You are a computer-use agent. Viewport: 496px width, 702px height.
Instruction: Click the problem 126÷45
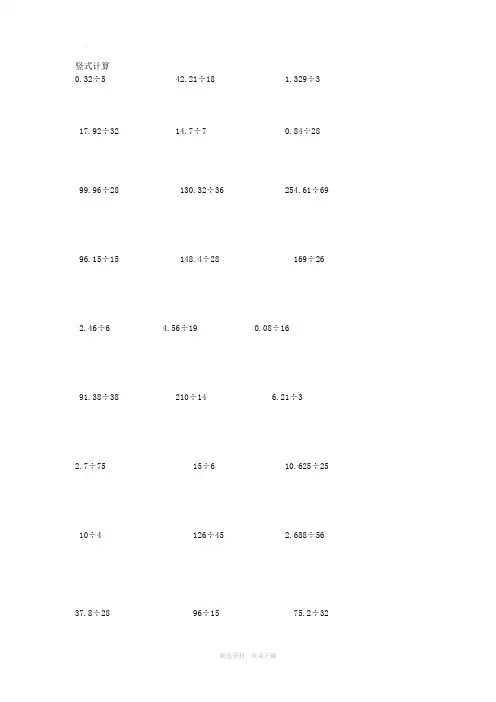coord(208,535)
